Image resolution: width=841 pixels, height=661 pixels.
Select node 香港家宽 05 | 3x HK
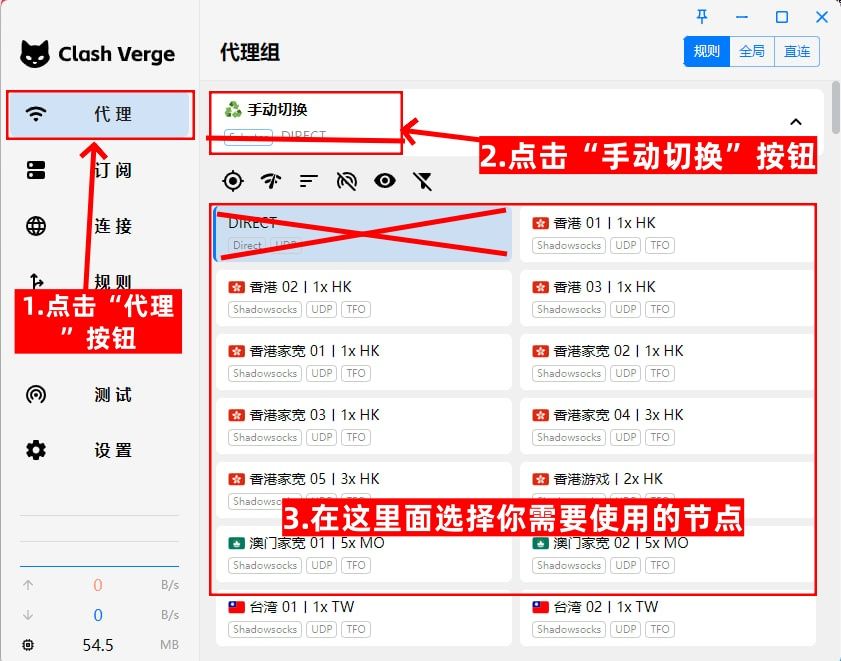tap(363, 490)
